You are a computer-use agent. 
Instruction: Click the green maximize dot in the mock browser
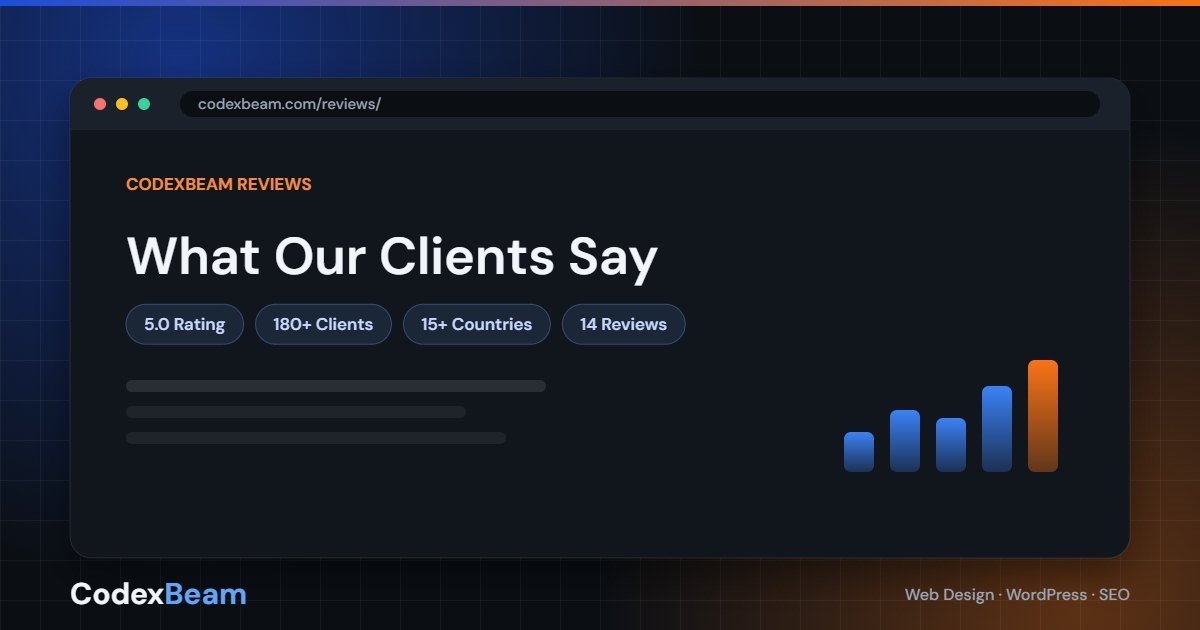point(144,104)
